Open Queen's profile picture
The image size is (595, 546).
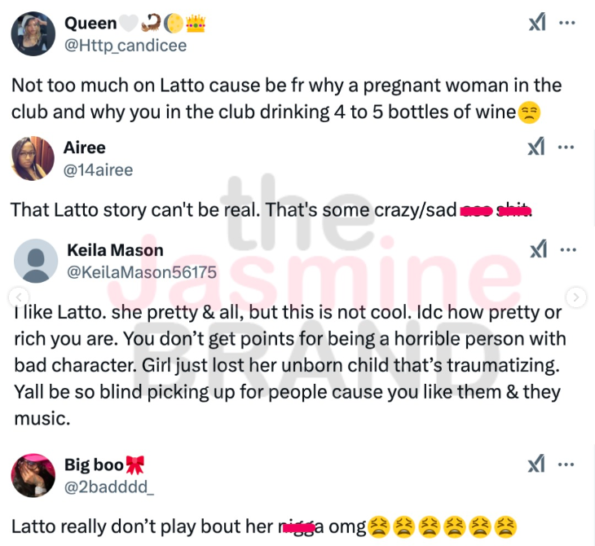[33, 34]
